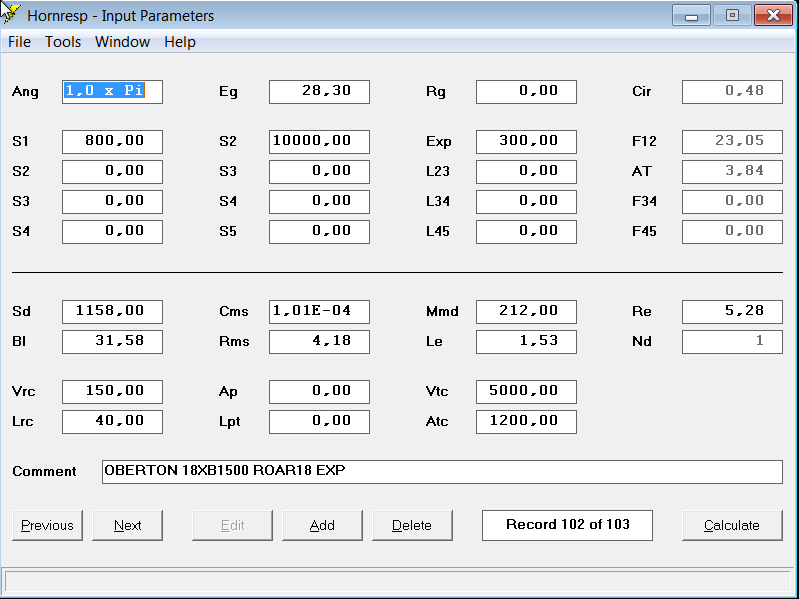Click the Lpt input field
The image size is (799, 599).
tap(319, 422)
